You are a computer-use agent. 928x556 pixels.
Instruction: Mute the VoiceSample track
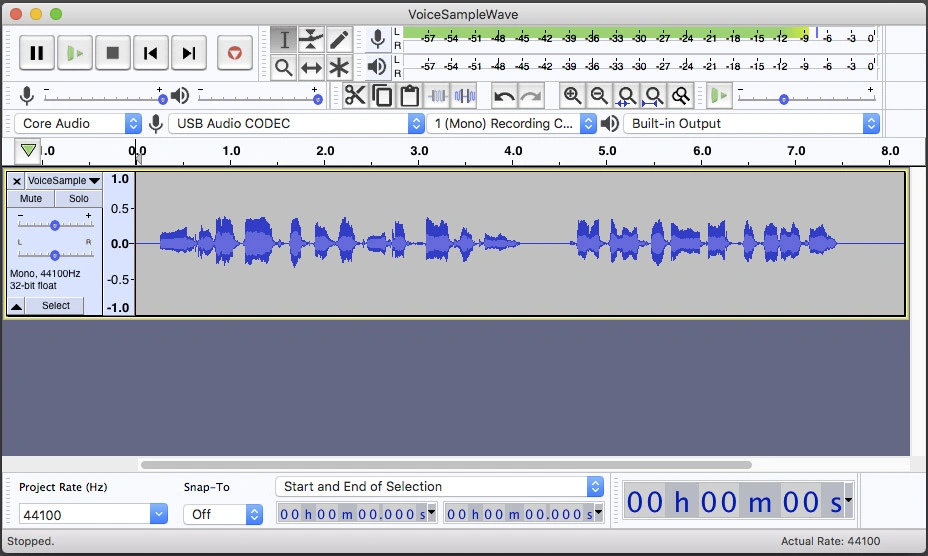click(31, 198)
